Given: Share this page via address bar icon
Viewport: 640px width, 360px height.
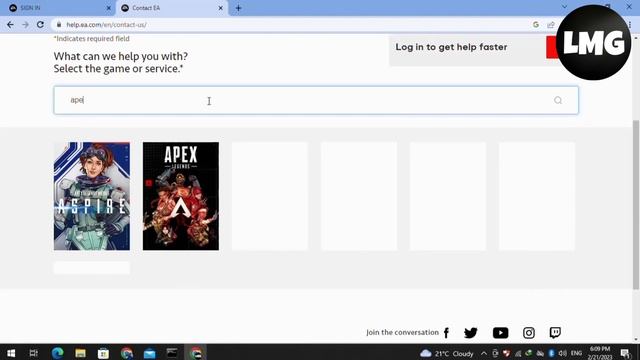Looking at the screenshot, I should (551, 25).
